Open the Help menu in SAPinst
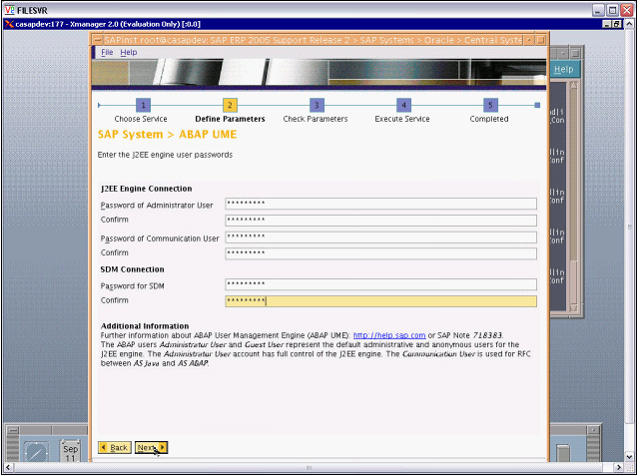Screen dimensions: 638x476 coord(129,52)
